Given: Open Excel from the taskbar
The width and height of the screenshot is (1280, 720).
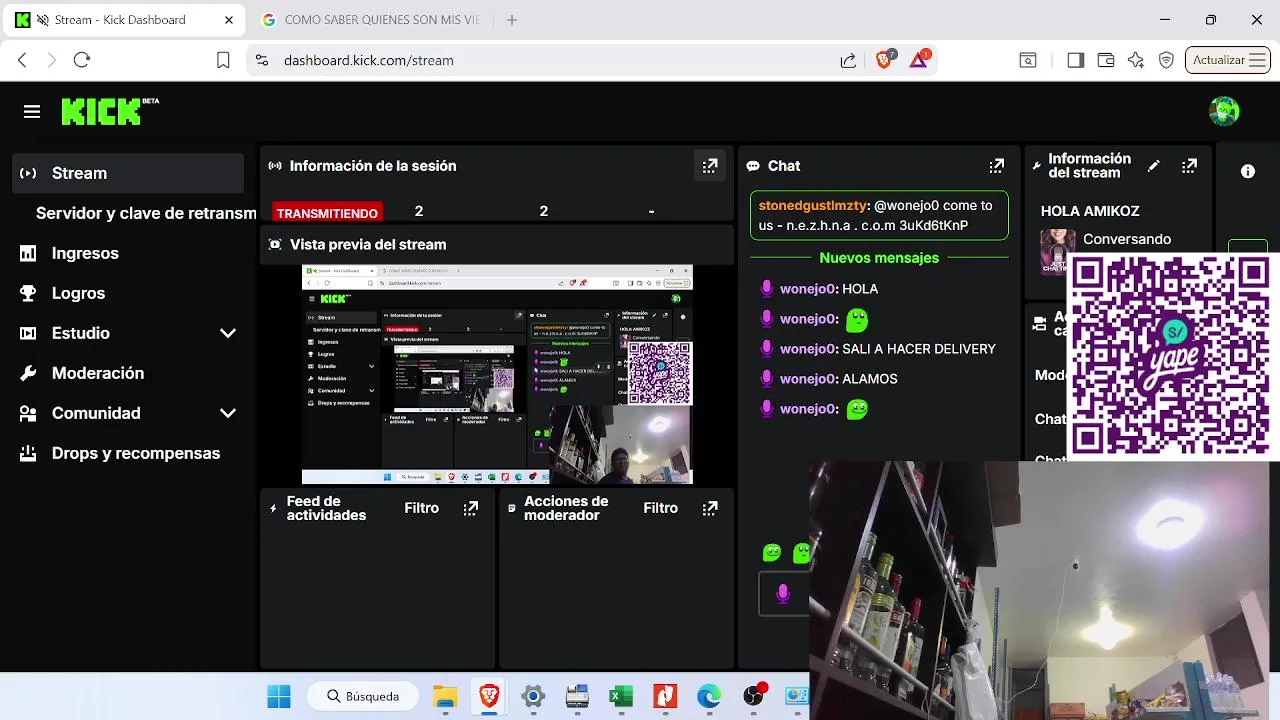Looking at the screenshot, I should coord(621,696).
